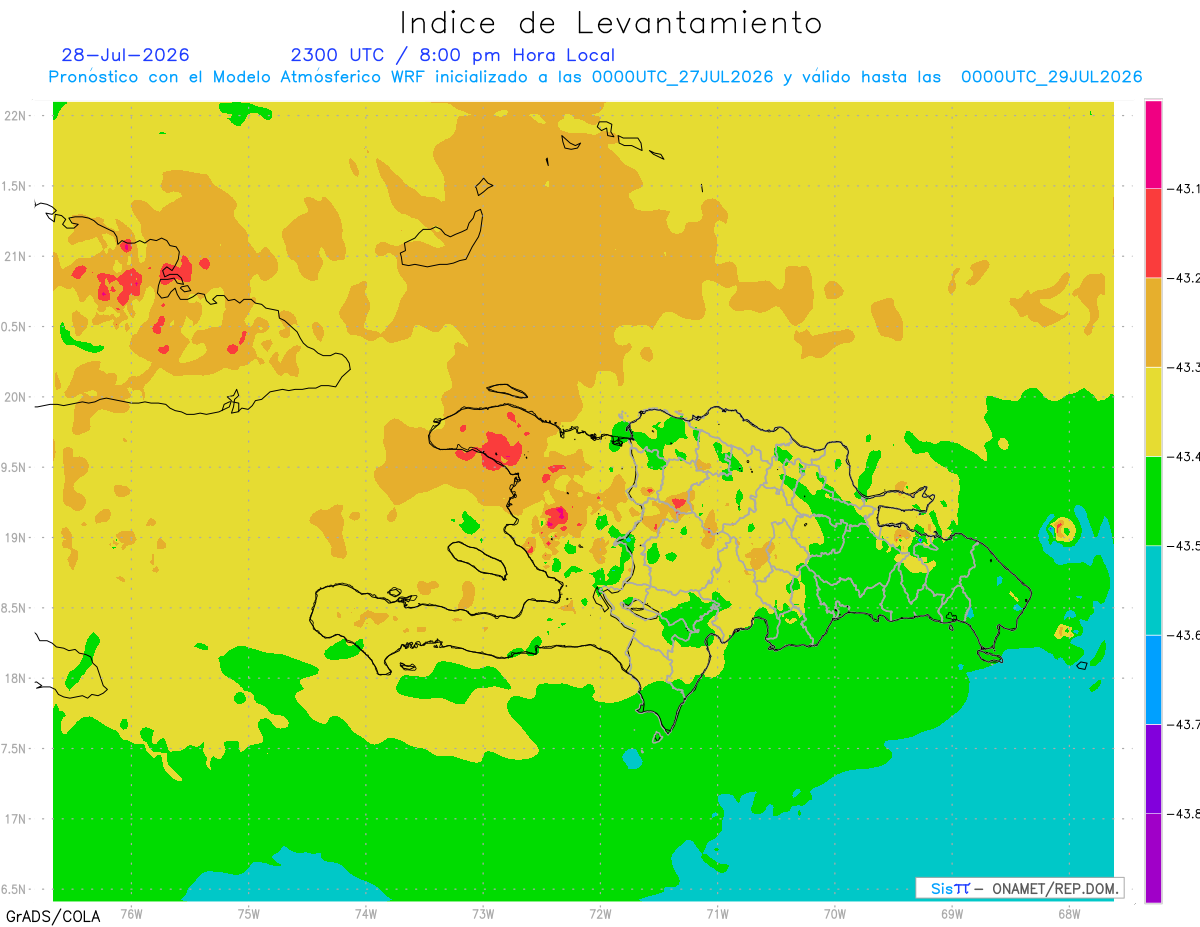Click the '70W' longitude label
1200x927 pixels.
point(835,914)
